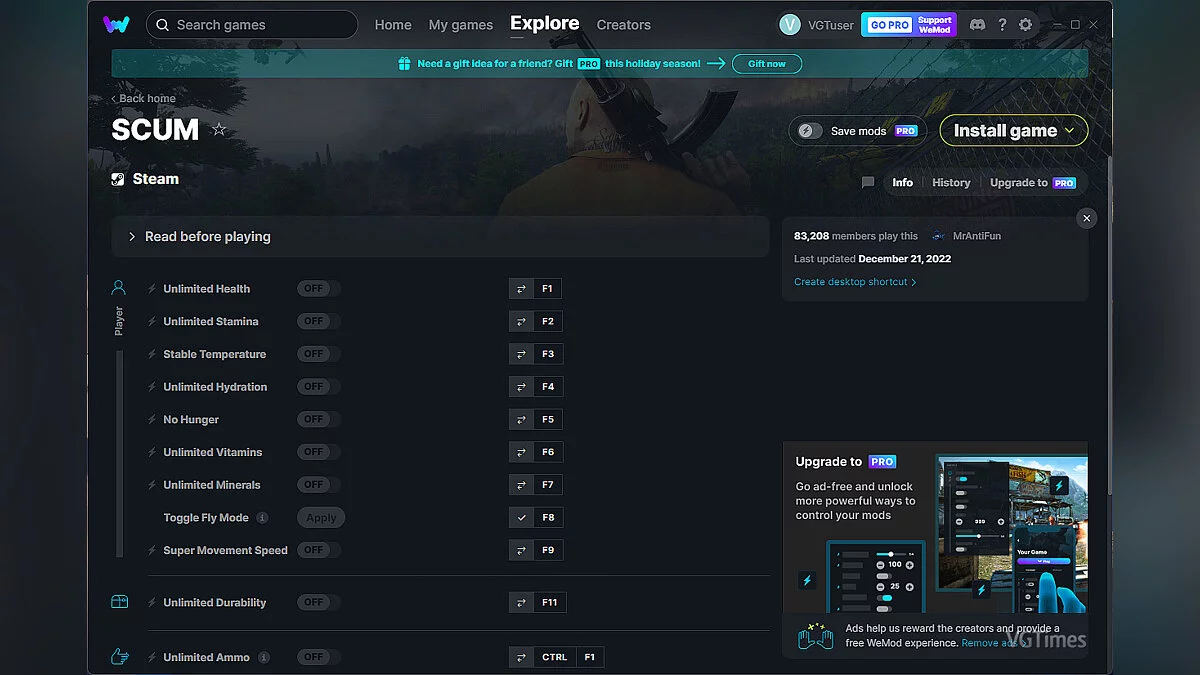The width and height of the screenshot is (1200, 675).
Task: Click the CTRL key box for Unlimited Ammo
Action: 555,657
